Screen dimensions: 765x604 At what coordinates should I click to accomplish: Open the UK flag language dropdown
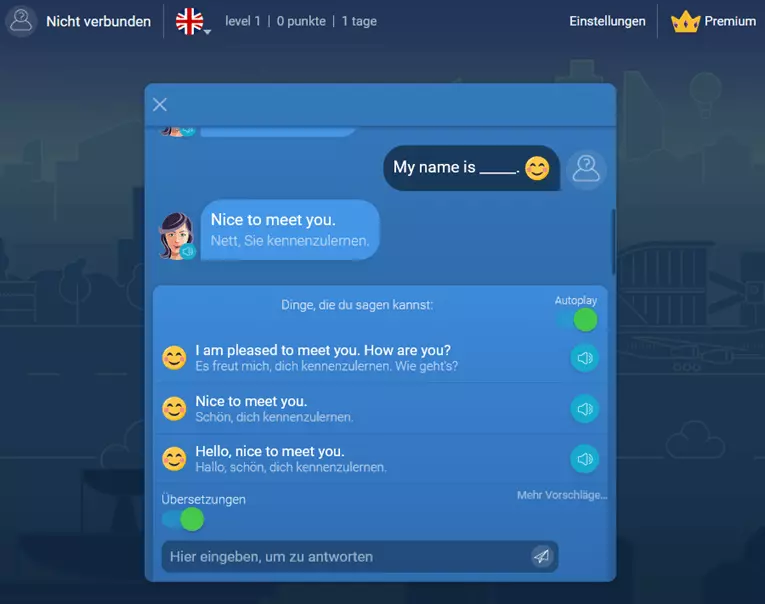[x=192, y=22]
